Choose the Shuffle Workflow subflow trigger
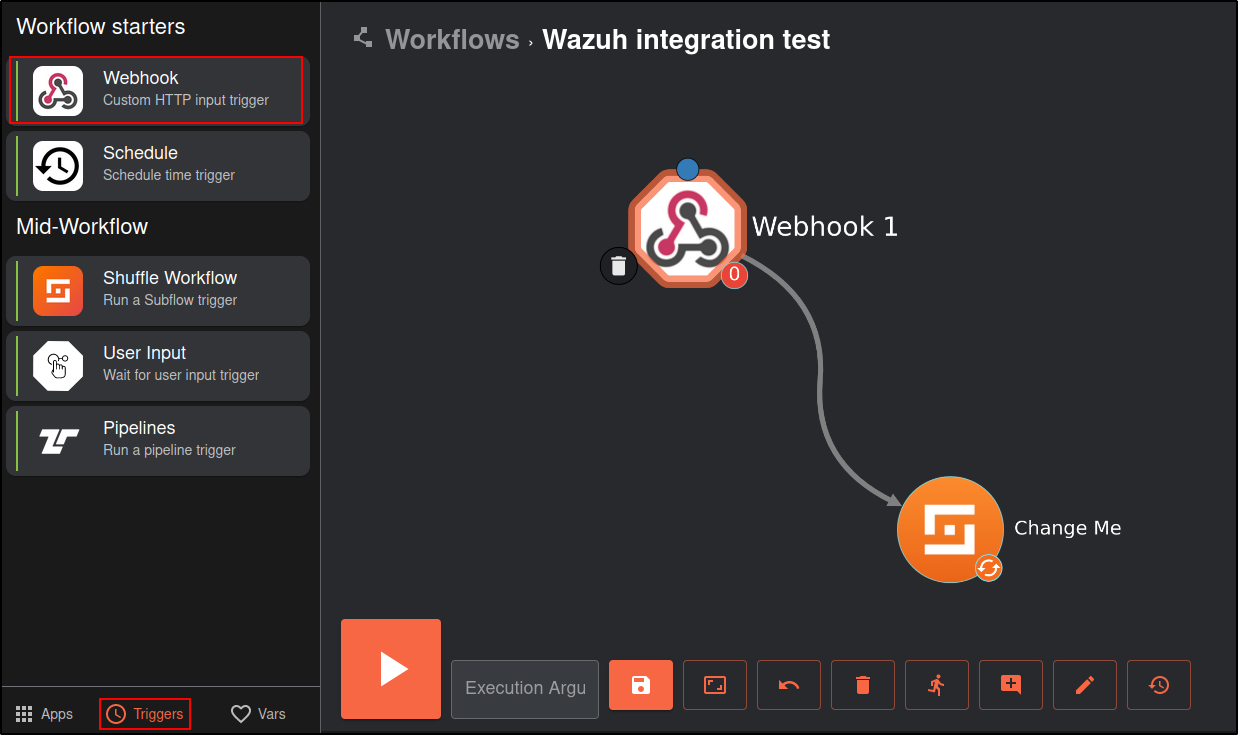This screenshot has height=735, width=1238. [157, 290]
